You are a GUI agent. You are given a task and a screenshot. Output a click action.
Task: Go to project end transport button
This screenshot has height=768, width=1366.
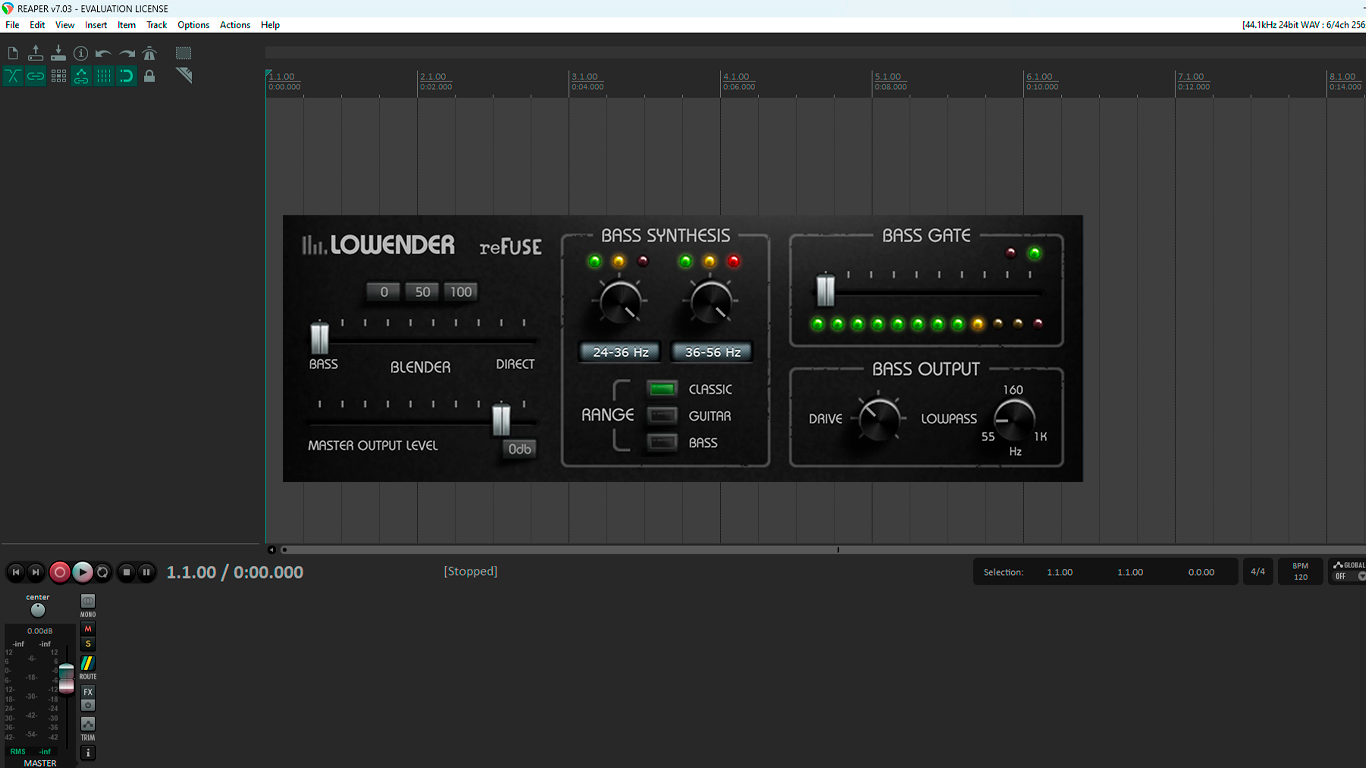click(36, 572)
